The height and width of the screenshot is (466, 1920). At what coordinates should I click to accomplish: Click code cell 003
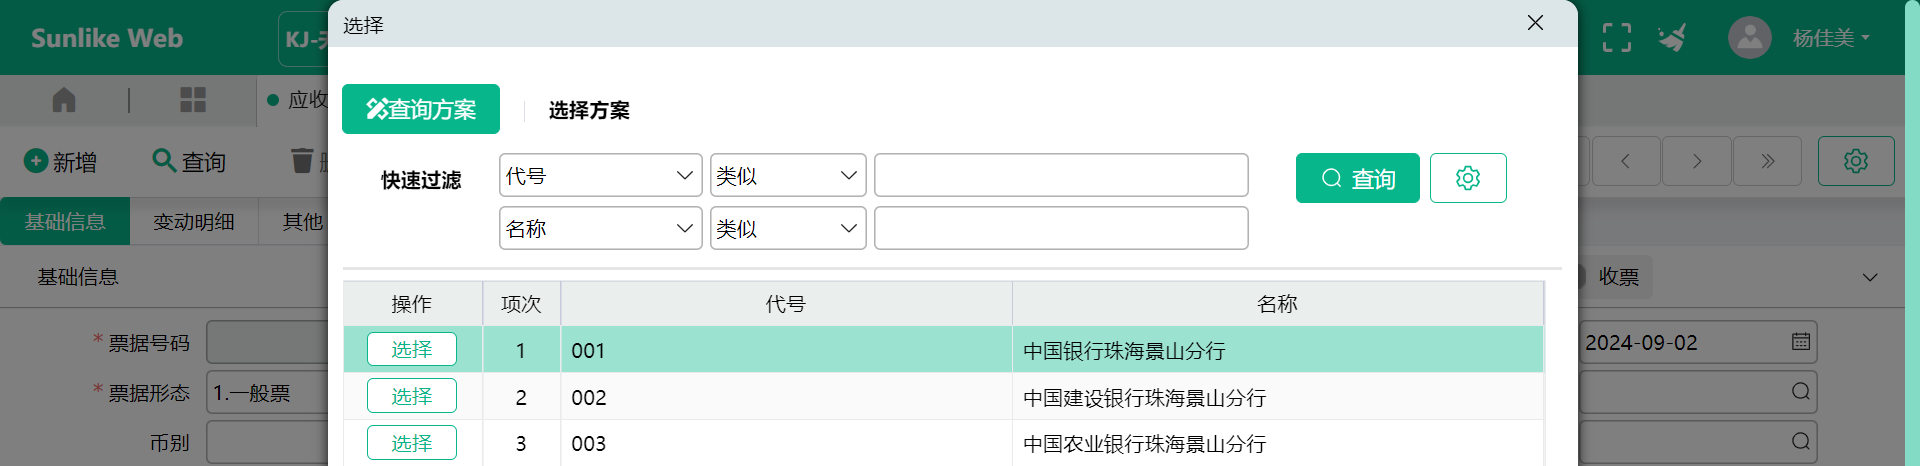786,443
